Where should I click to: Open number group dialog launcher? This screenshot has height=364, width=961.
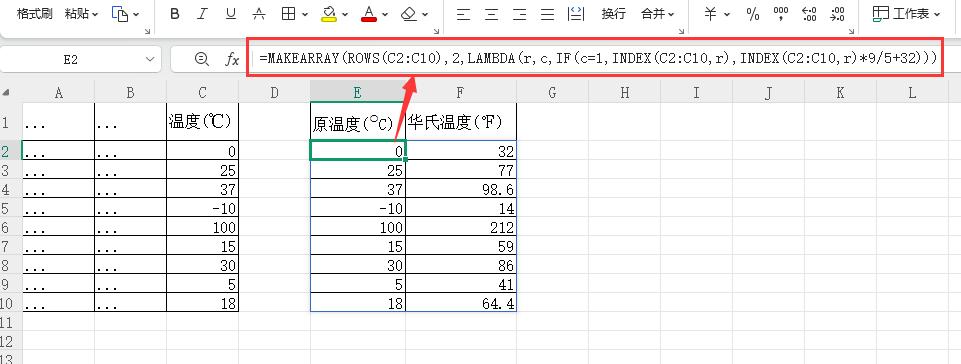click(851, 31)
